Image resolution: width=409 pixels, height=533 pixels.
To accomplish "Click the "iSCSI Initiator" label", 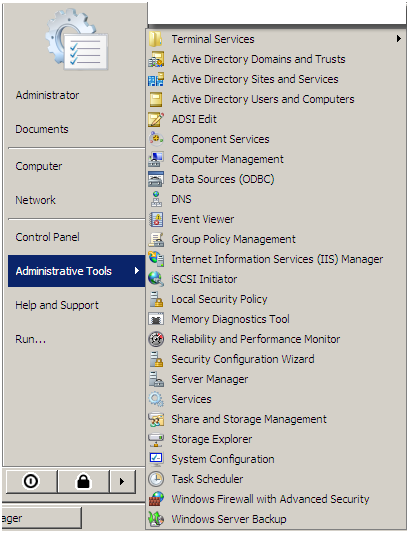I will coord(204,279).
